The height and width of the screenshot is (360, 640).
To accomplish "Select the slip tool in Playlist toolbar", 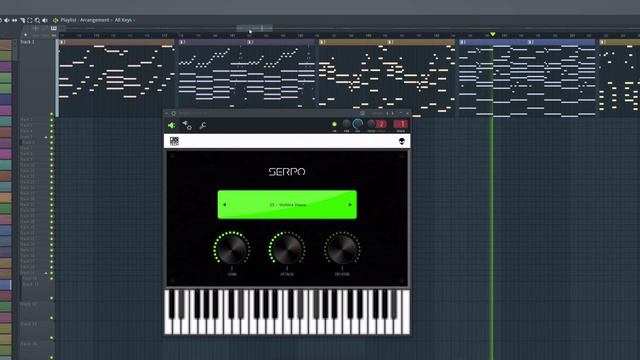I will 15,20.
